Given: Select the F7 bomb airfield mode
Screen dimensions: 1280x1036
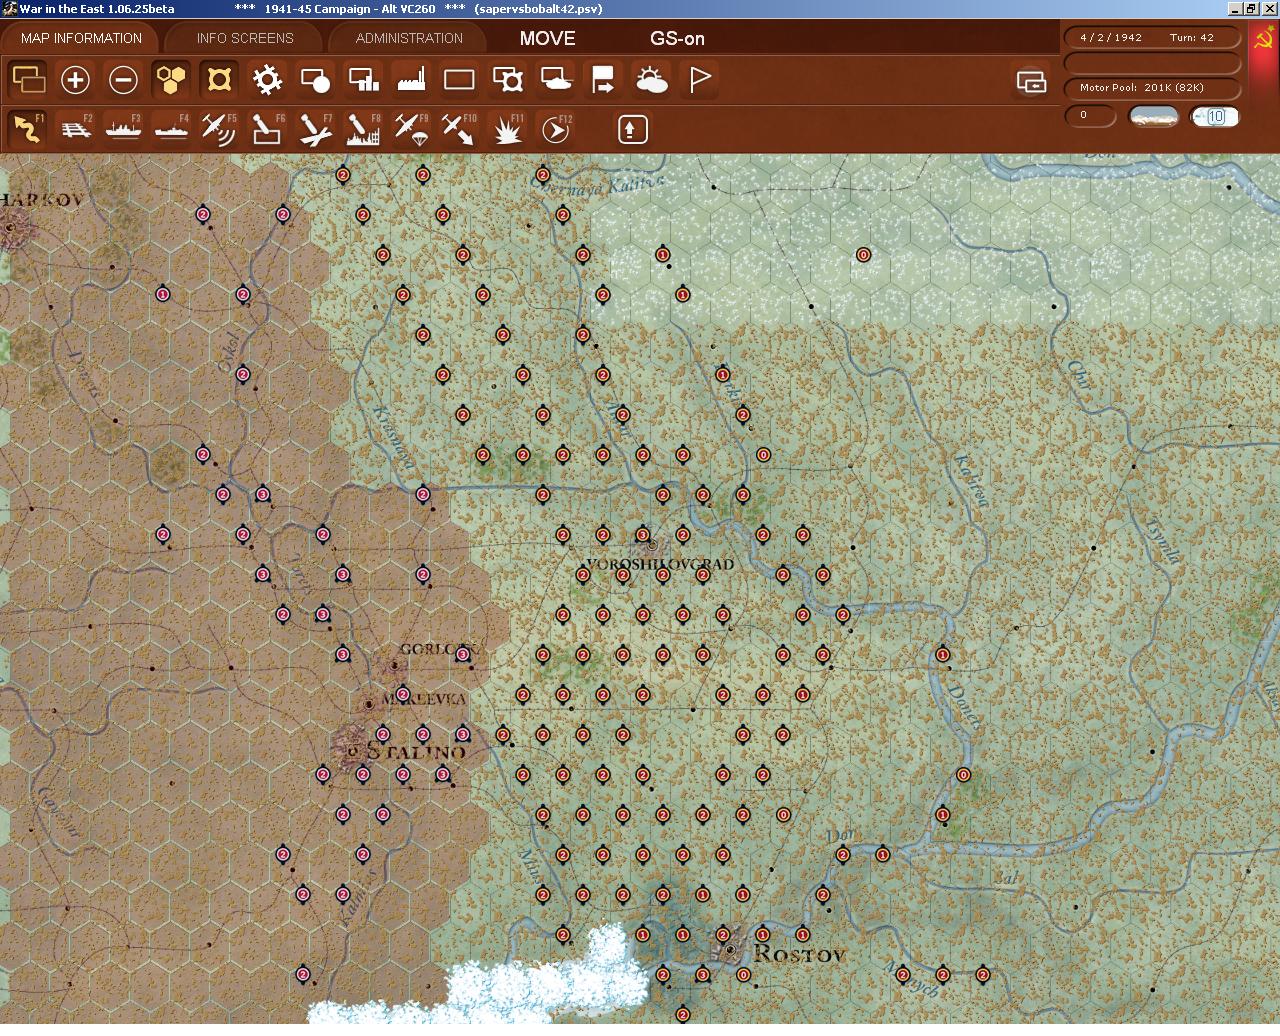Looking at the screenshot, I should [315, 129].
